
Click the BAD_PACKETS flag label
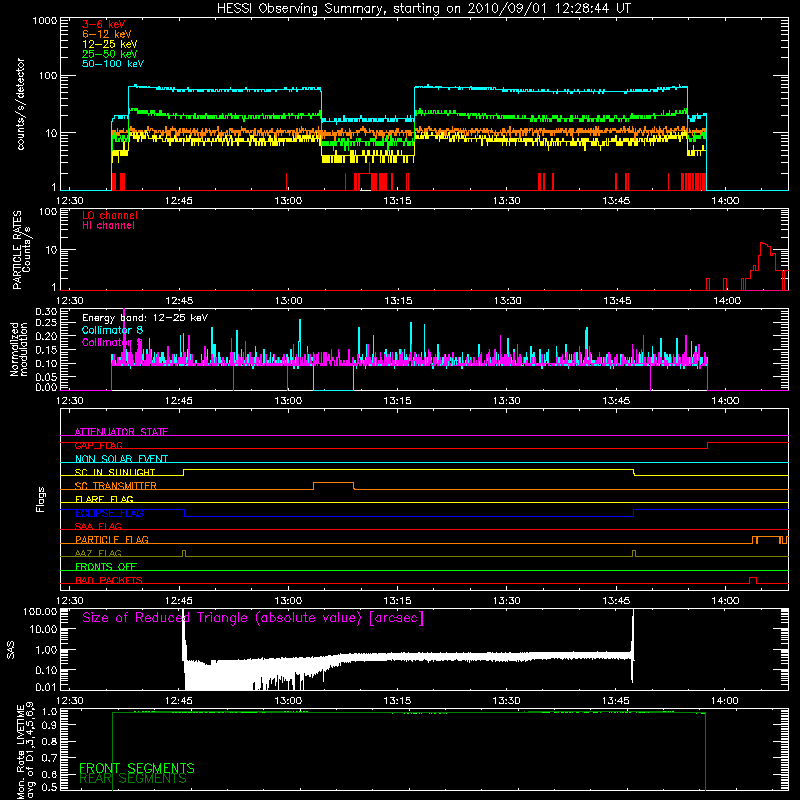click(x=109, y=581)
